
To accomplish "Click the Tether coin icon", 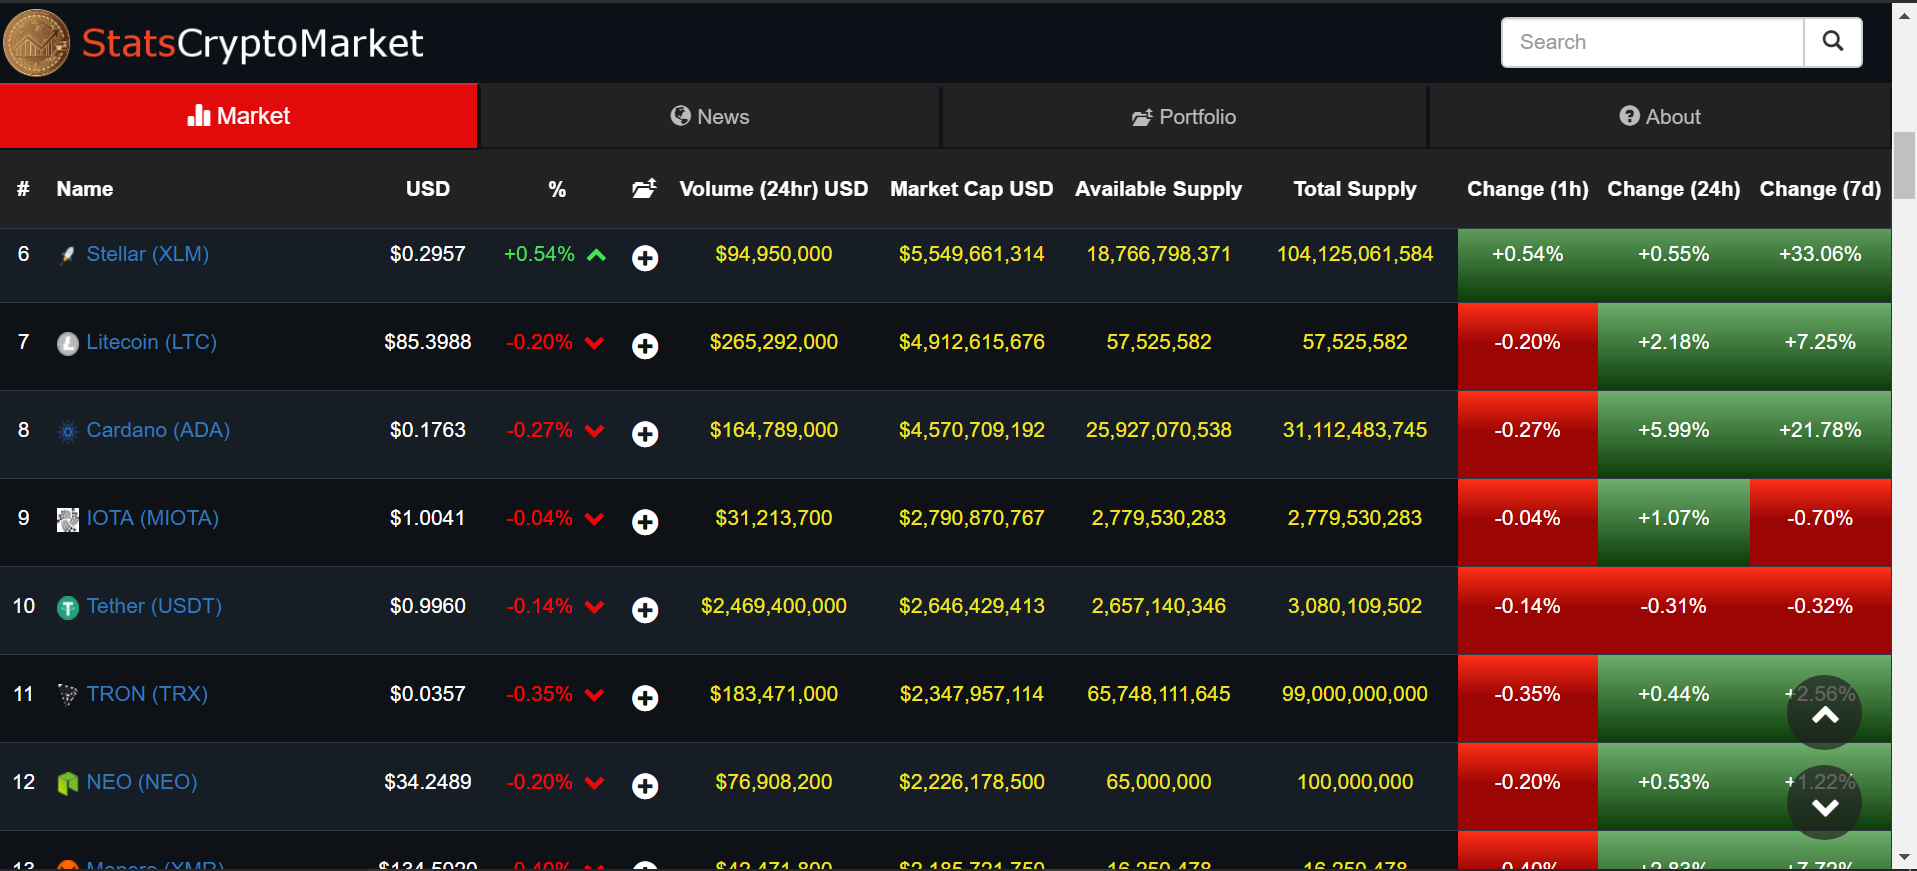I will click(68, 608).
